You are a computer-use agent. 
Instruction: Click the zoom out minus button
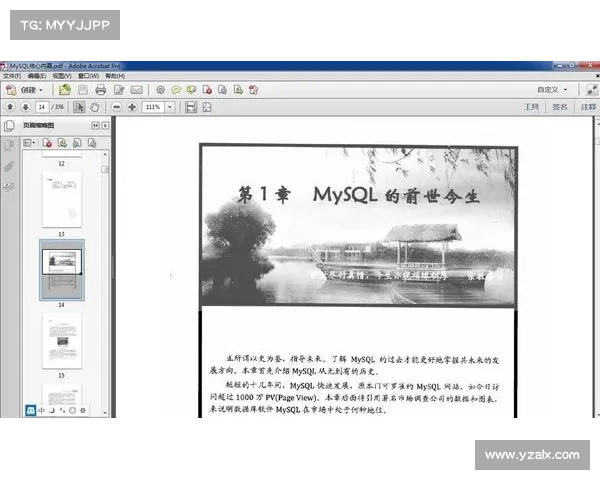pos(117,107)
